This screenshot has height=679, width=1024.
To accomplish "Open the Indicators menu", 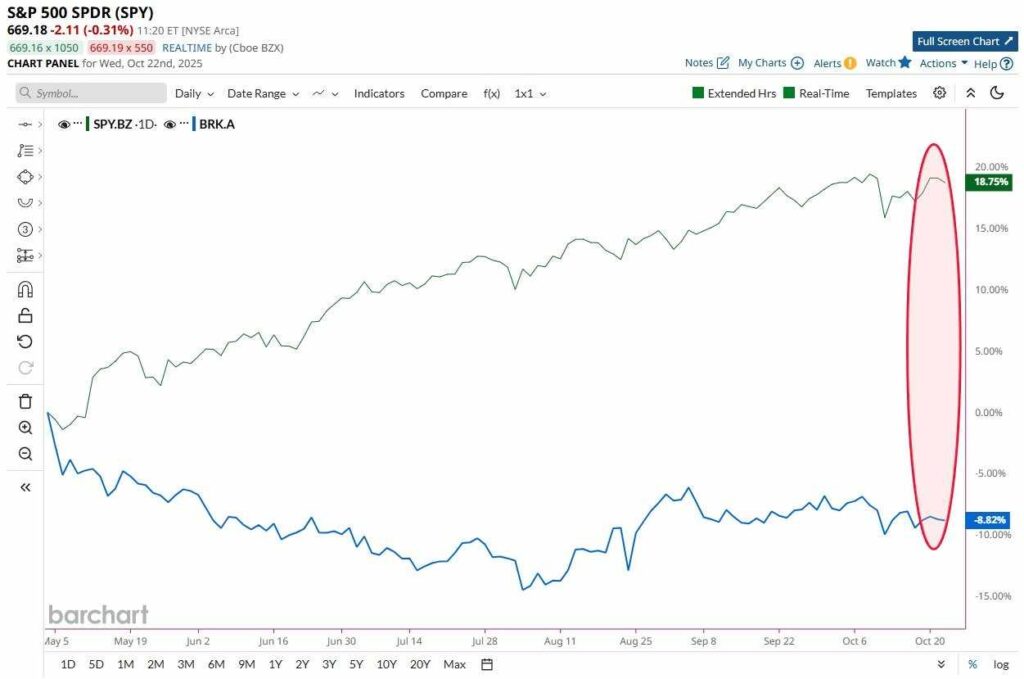I will 379,93.
